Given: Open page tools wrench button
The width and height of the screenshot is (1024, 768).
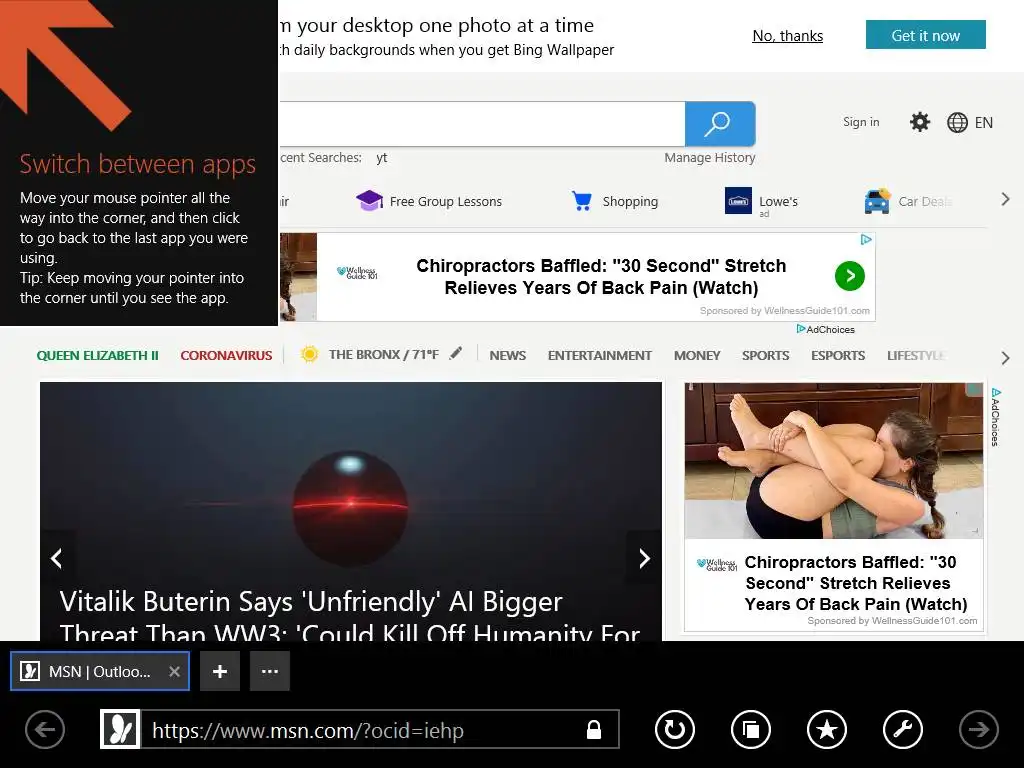Looking at the screenshot, I should coord(903,729).
